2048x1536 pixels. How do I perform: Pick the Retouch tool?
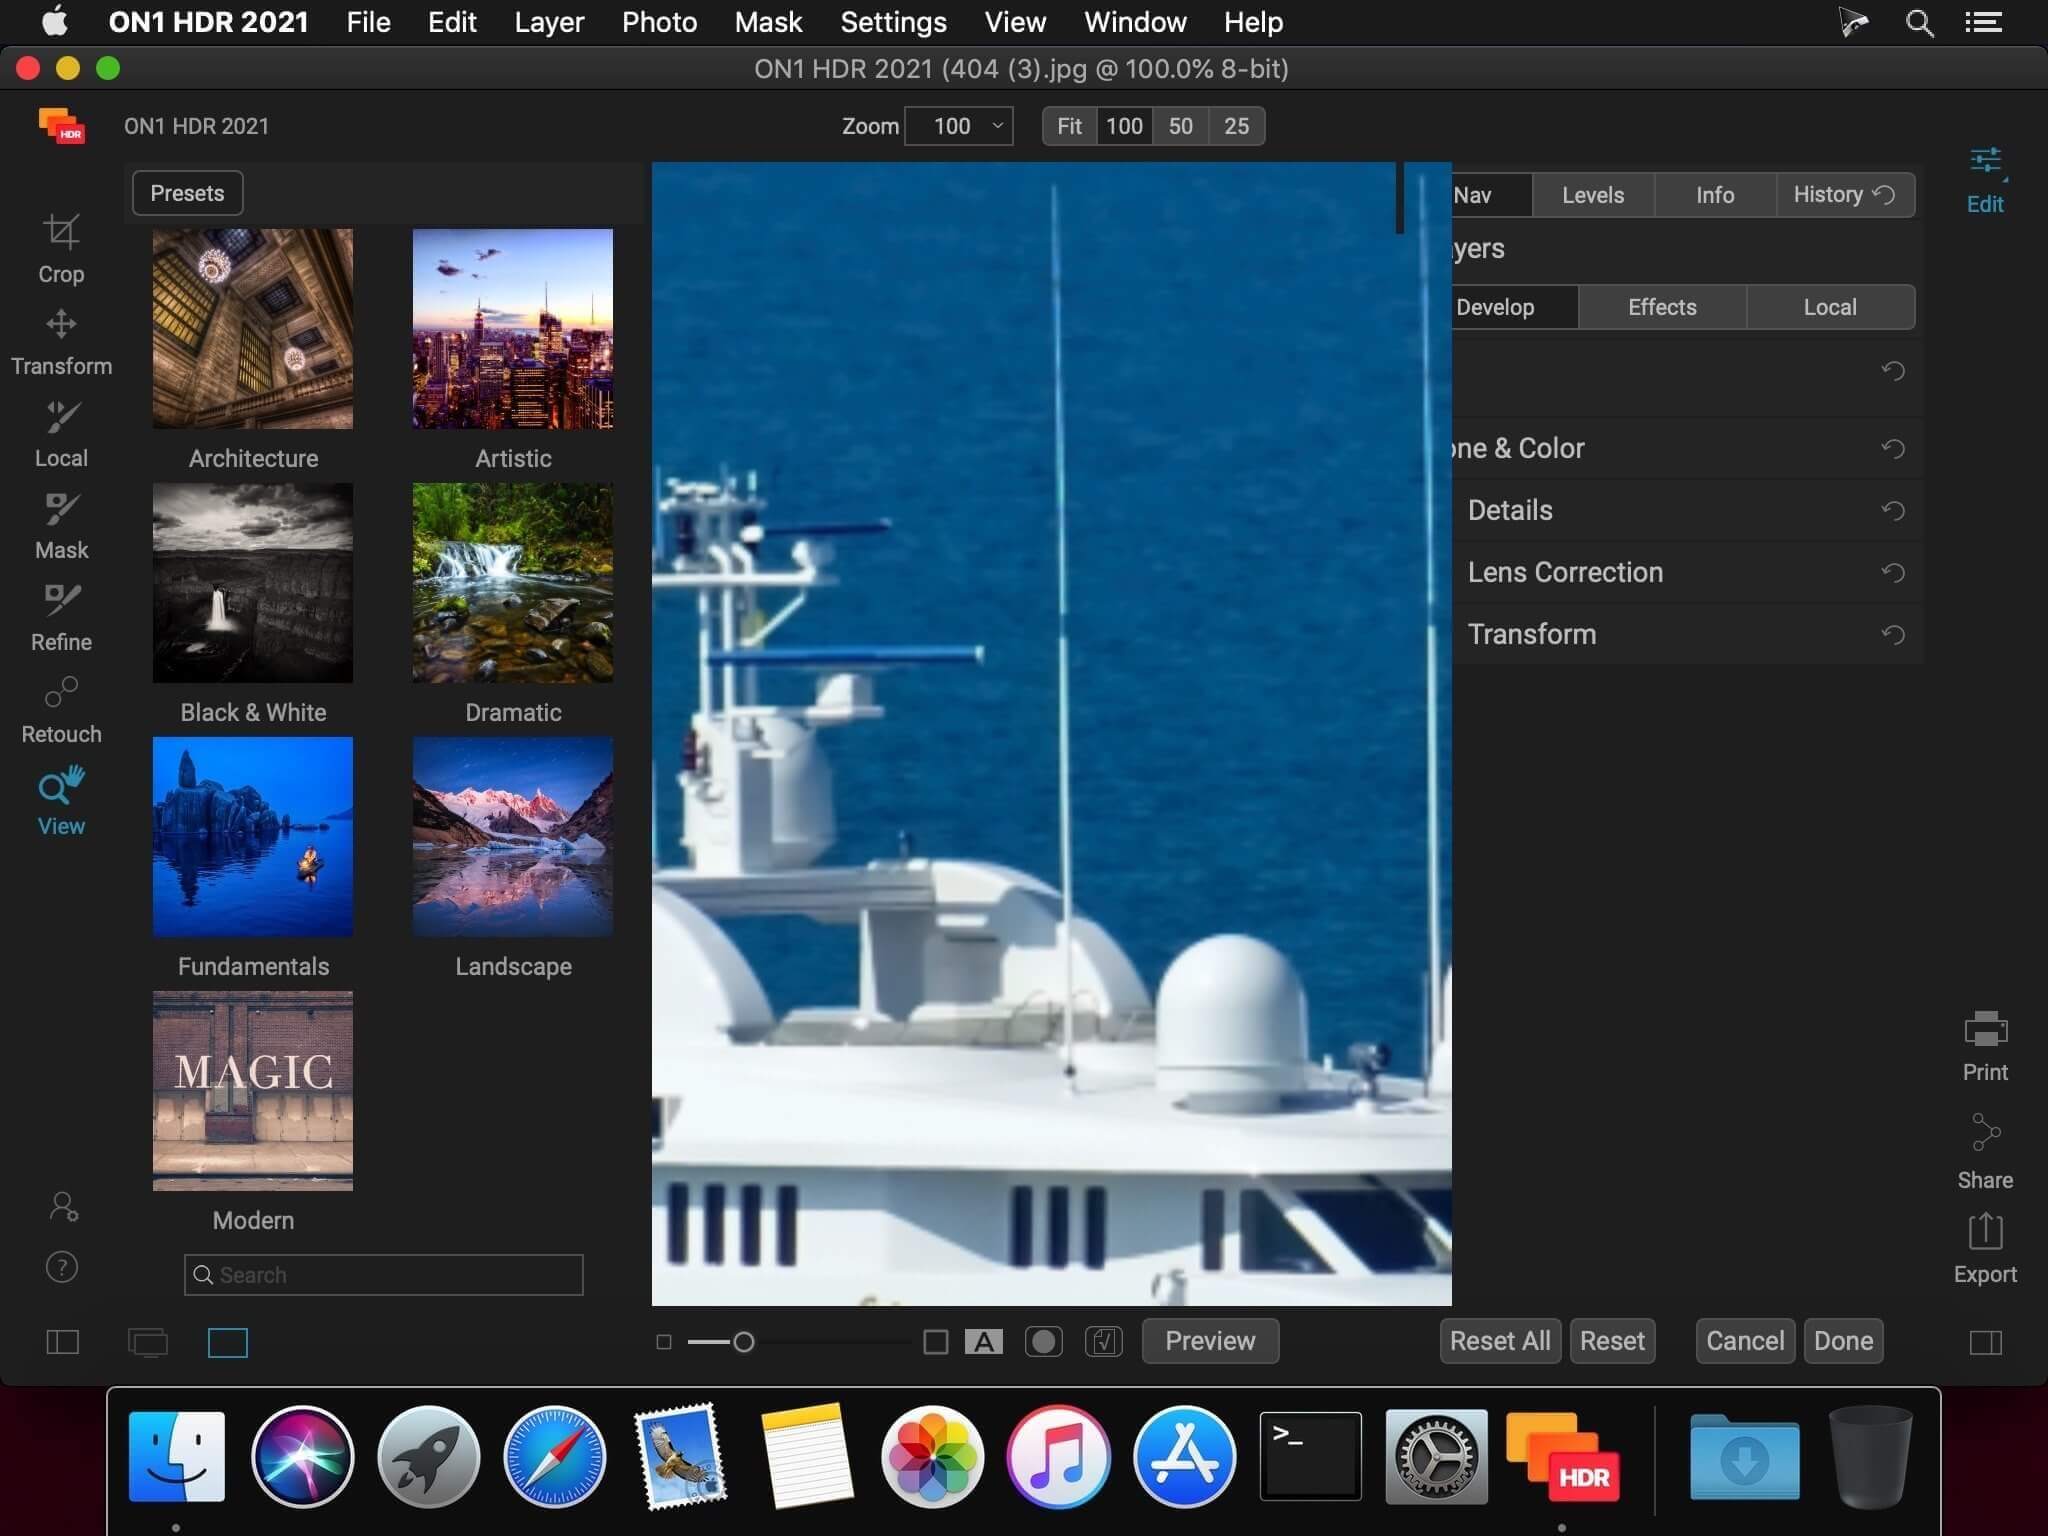pyautogui.click(x=61, y=710)
